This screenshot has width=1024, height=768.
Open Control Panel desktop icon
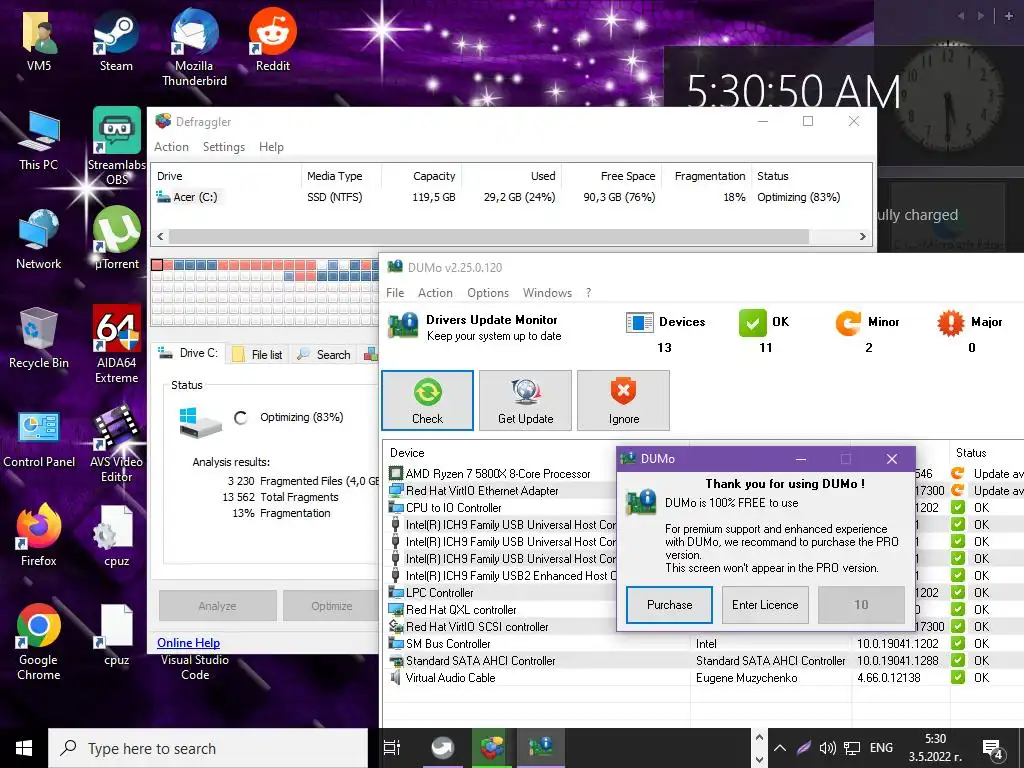tap(39, 439)
